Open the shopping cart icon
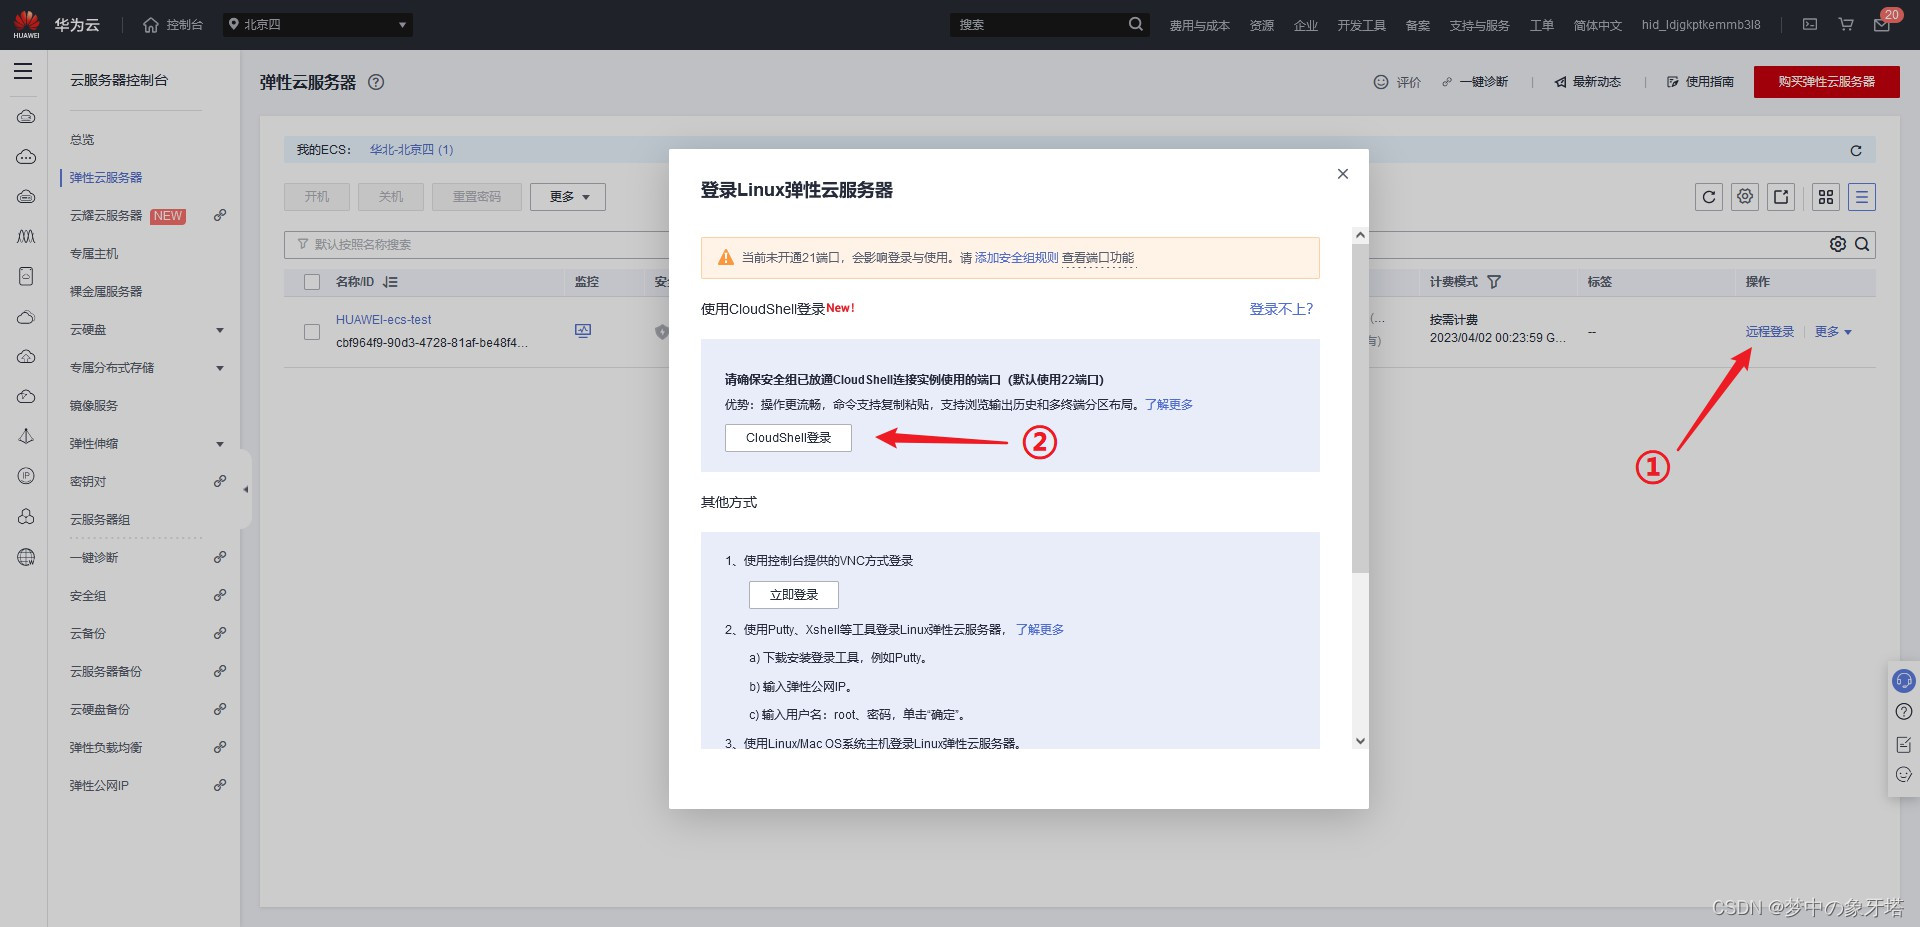Screen dimensions: 1920x927 click(x=1846, y=24)
